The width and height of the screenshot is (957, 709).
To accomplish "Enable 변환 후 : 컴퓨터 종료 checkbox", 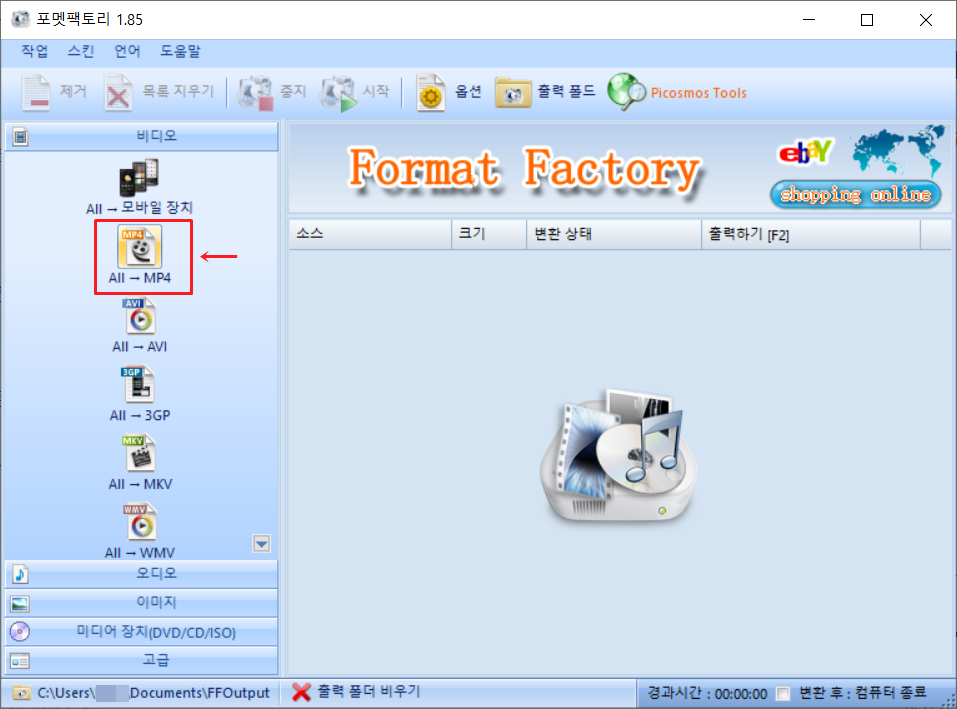I will tap(782, 693).
